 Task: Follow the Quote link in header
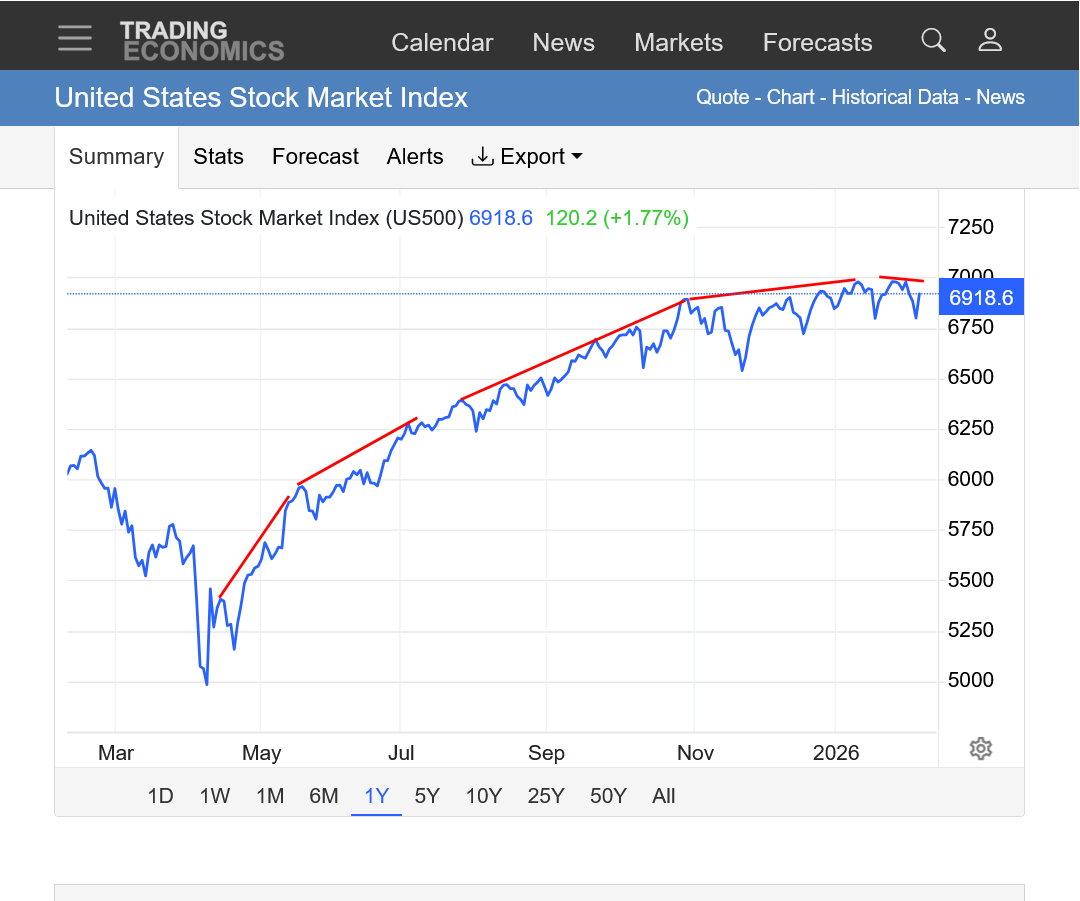[722, 97]
